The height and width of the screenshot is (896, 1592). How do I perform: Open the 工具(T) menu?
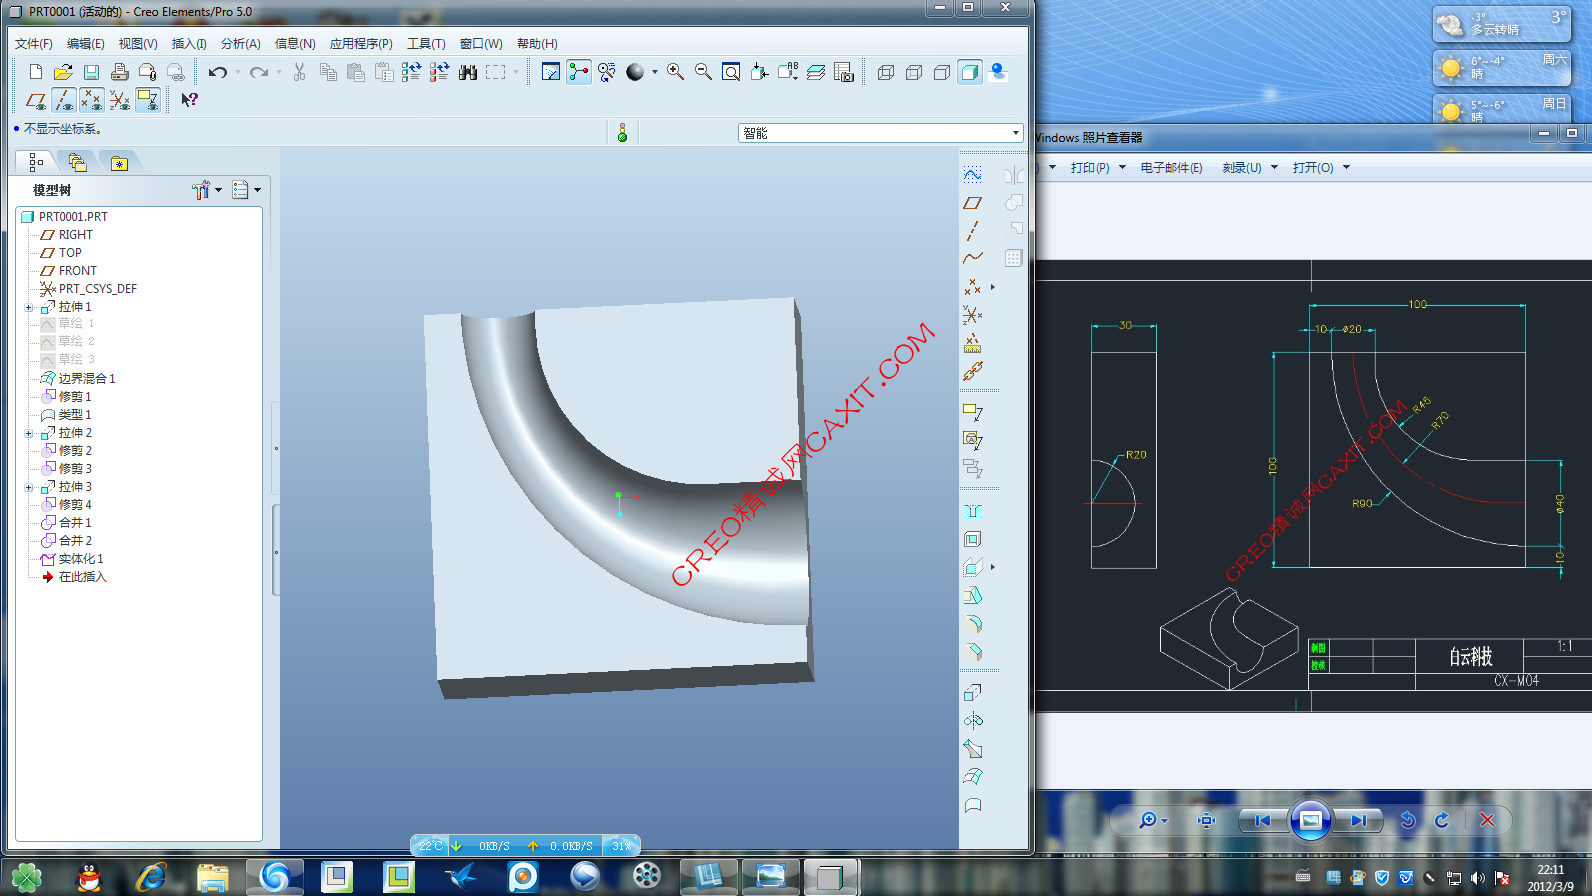426,43
